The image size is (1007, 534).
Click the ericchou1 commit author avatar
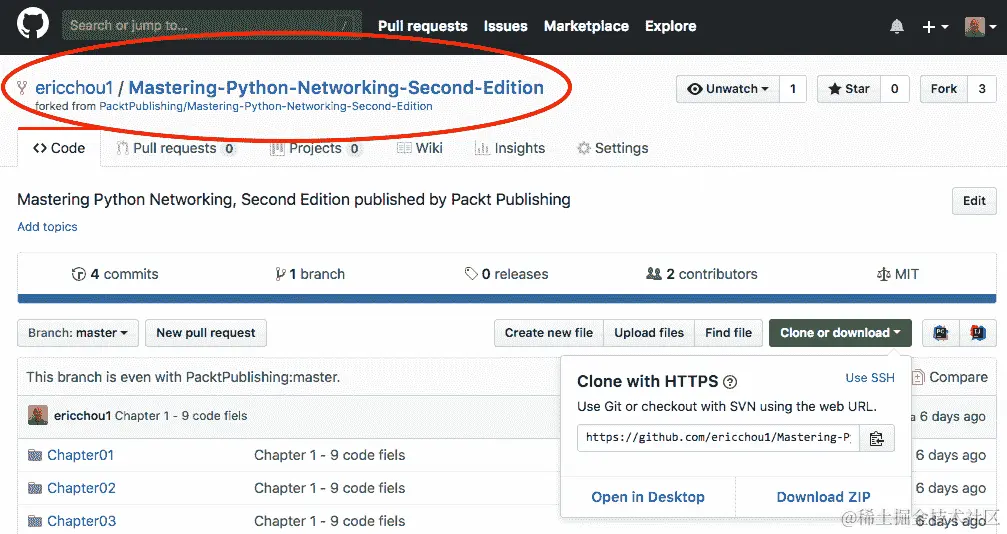[38, 415]
